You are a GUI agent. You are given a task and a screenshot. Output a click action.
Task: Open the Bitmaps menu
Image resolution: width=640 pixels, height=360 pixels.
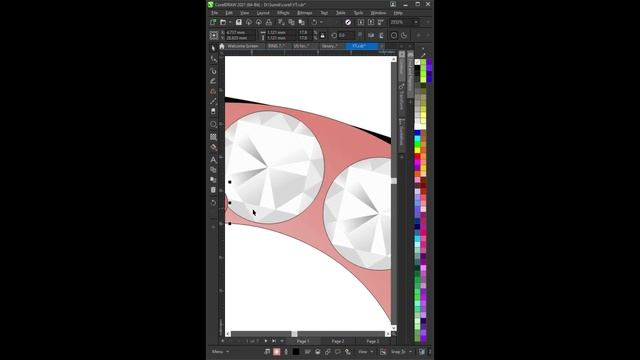[304, 13]
